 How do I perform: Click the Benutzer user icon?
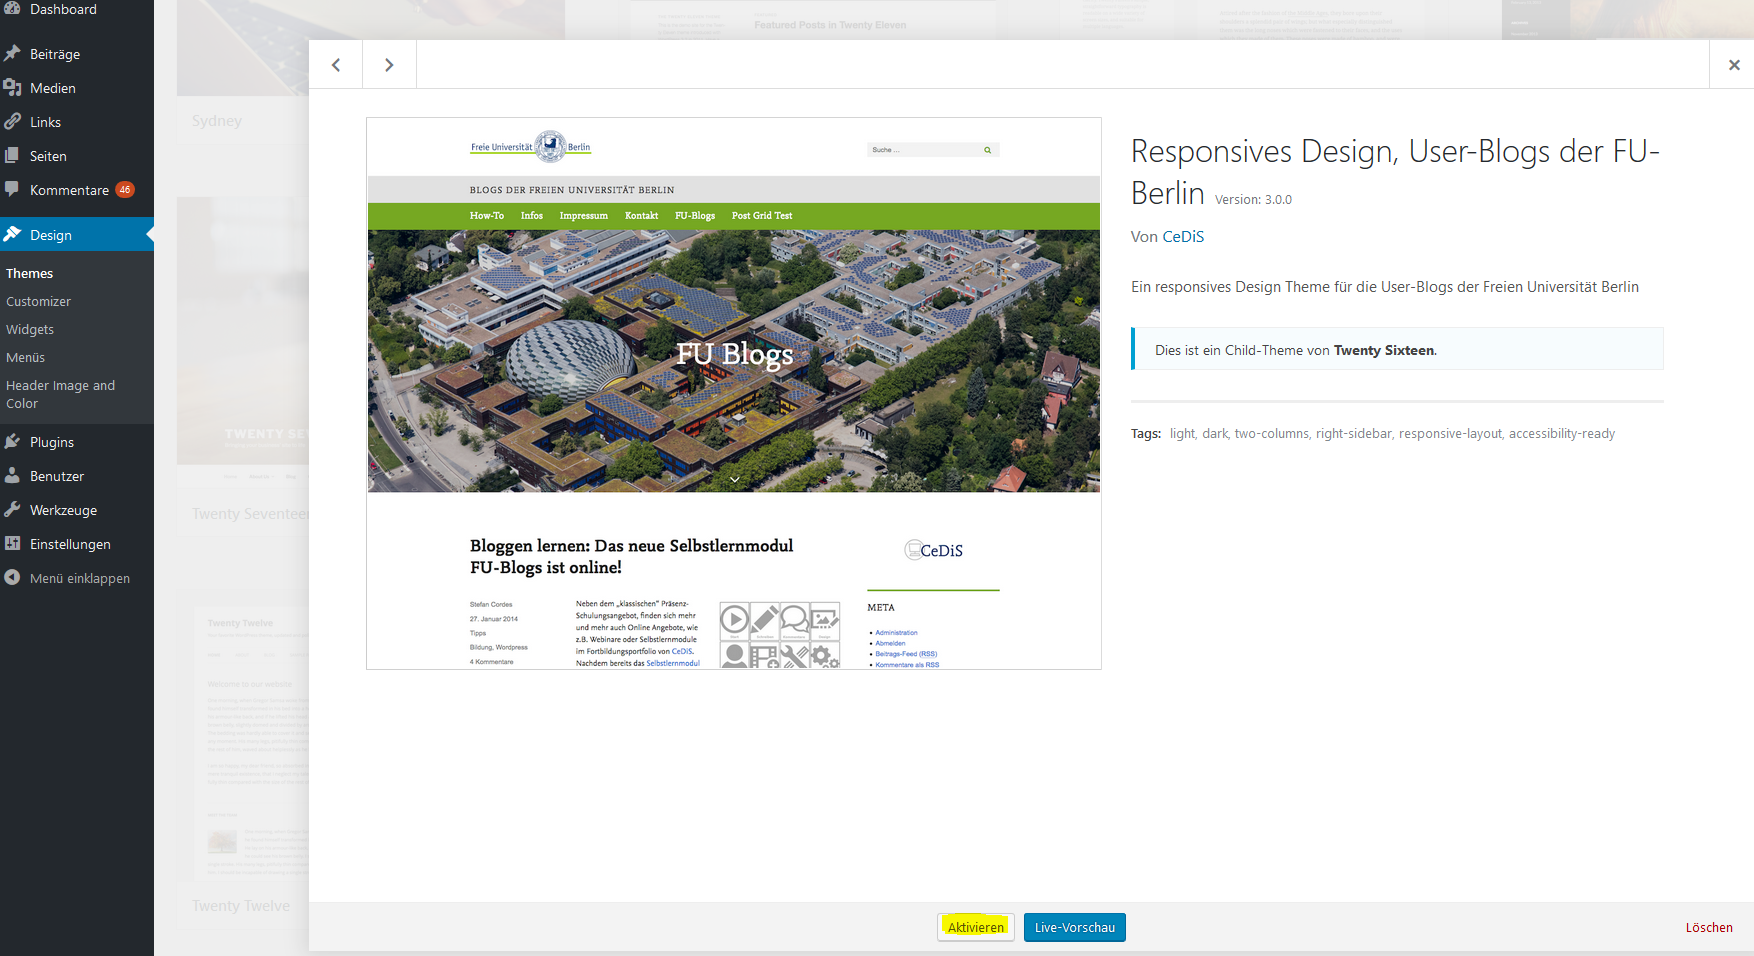tap(12, 476)
